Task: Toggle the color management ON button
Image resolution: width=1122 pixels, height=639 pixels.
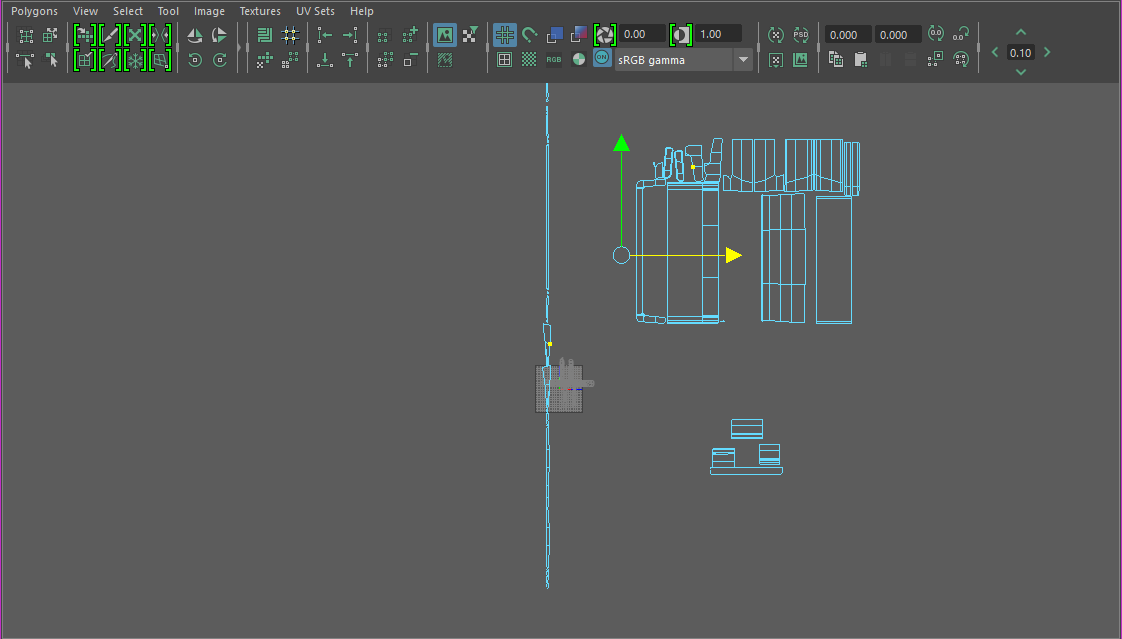Action: (601, 59)
